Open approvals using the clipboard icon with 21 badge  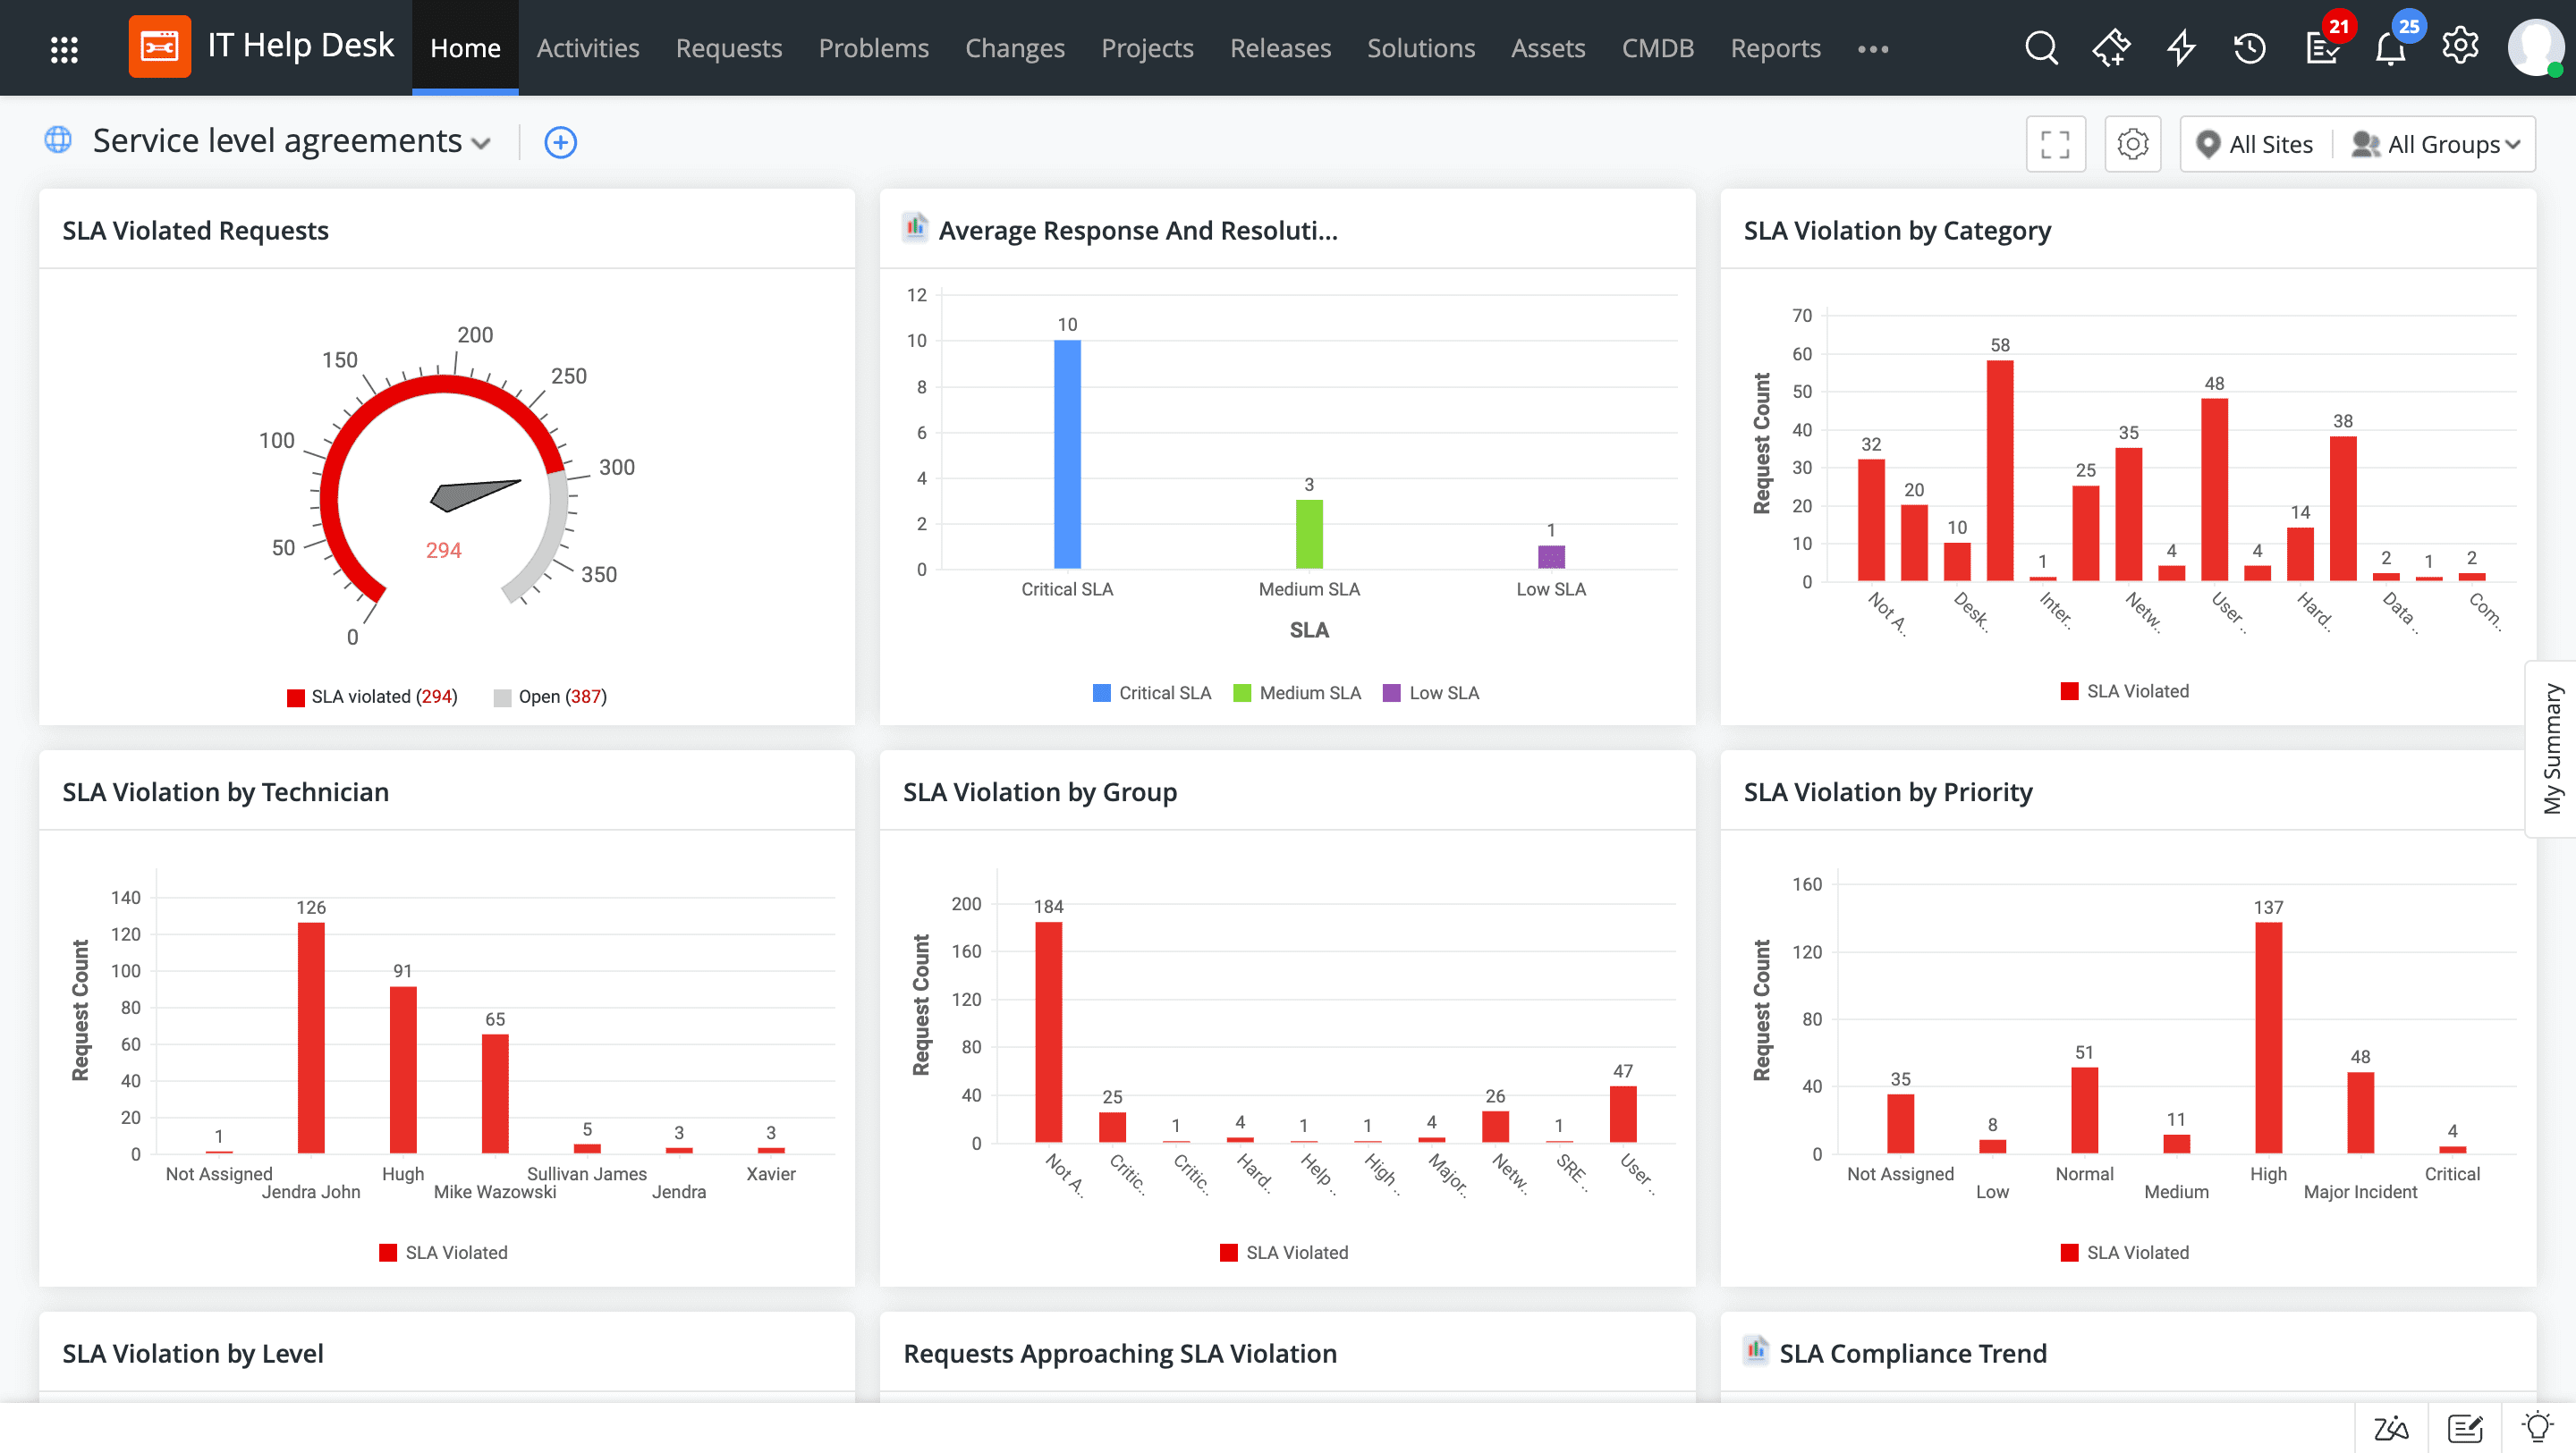tap(2321, 47)
